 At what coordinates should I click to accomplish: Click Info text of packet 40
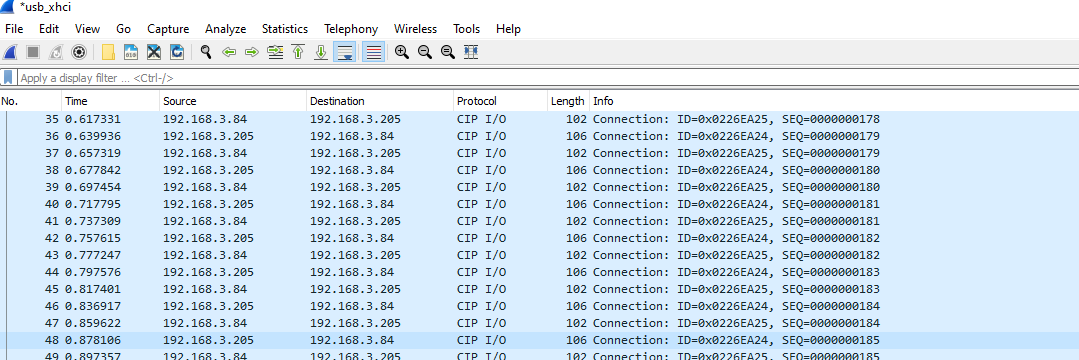point(736,204)
